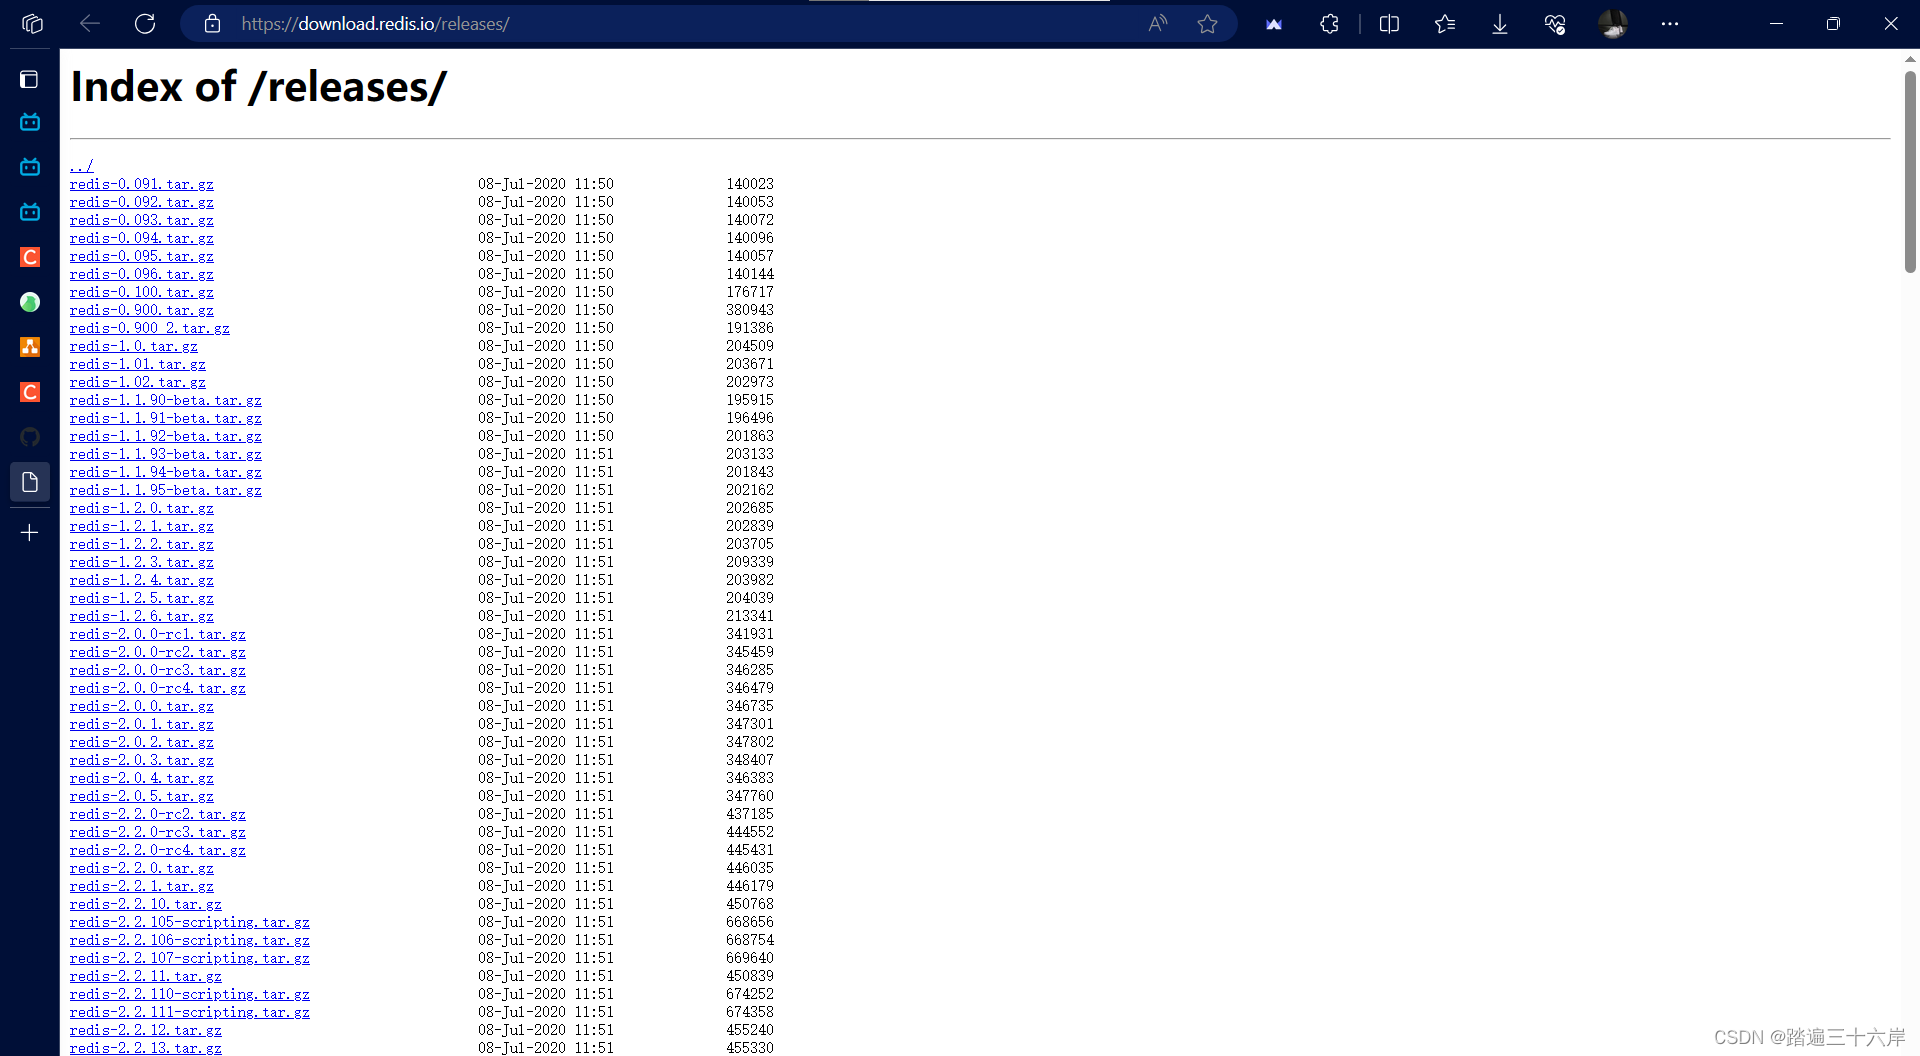Refresh the releases page

click(145, 24)
